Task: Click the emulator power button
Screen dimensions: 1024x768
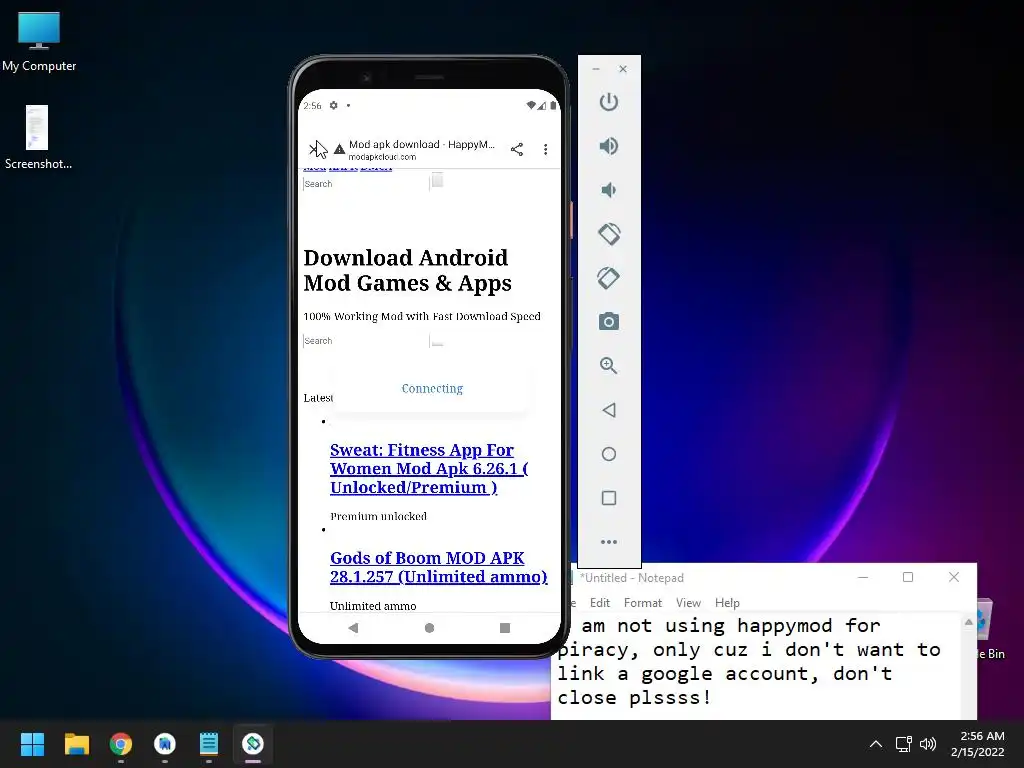Action: click(x=609, y=102)
